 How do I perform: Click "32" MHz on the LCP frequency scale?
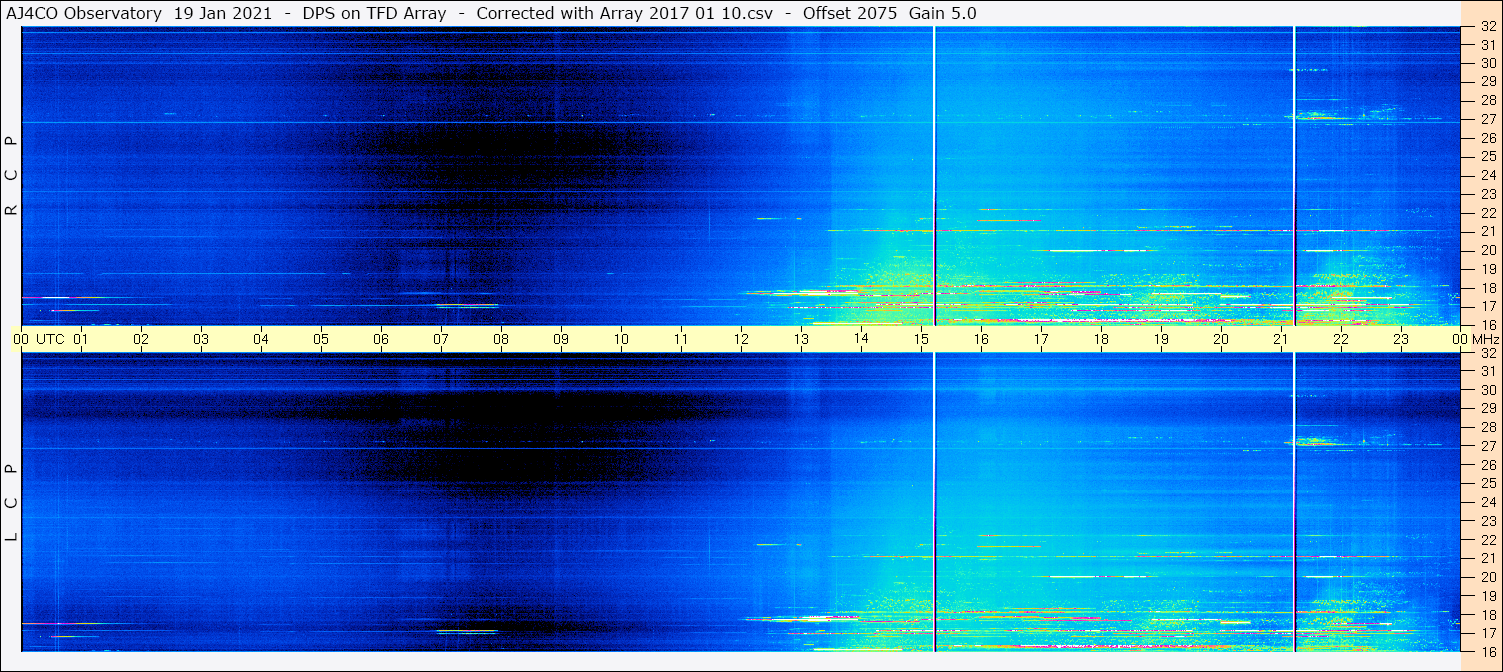(1488, 353)
